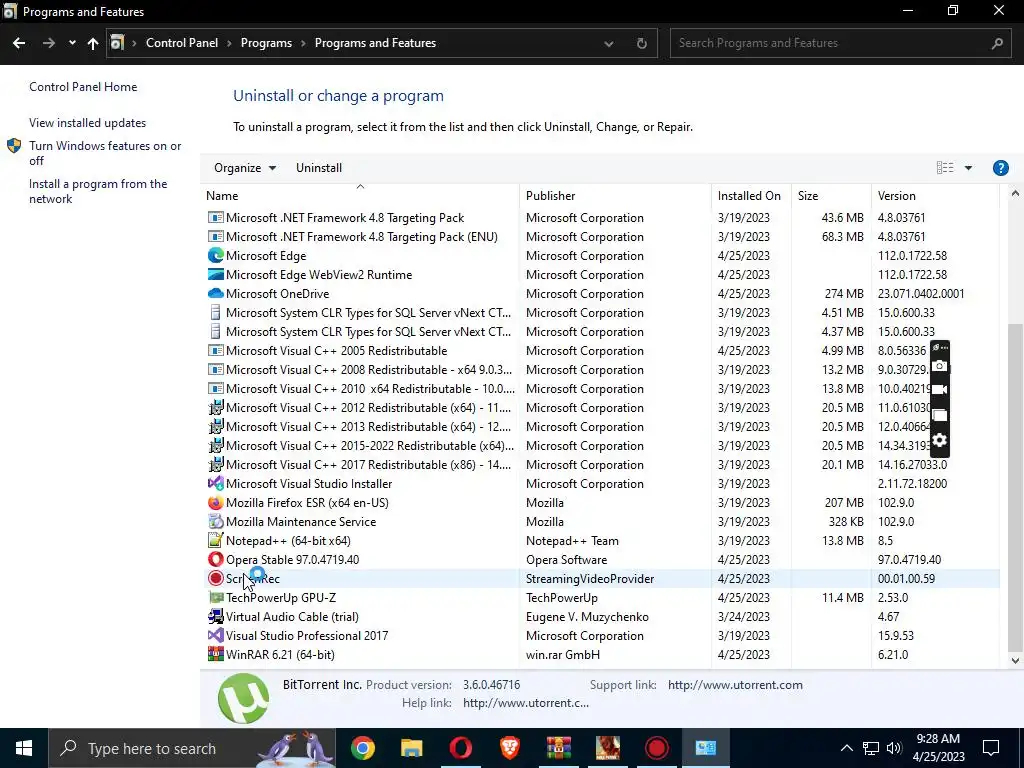Open the address bar history dropdown
Screen dimensions: 1024x768
[x=609, y=44]
